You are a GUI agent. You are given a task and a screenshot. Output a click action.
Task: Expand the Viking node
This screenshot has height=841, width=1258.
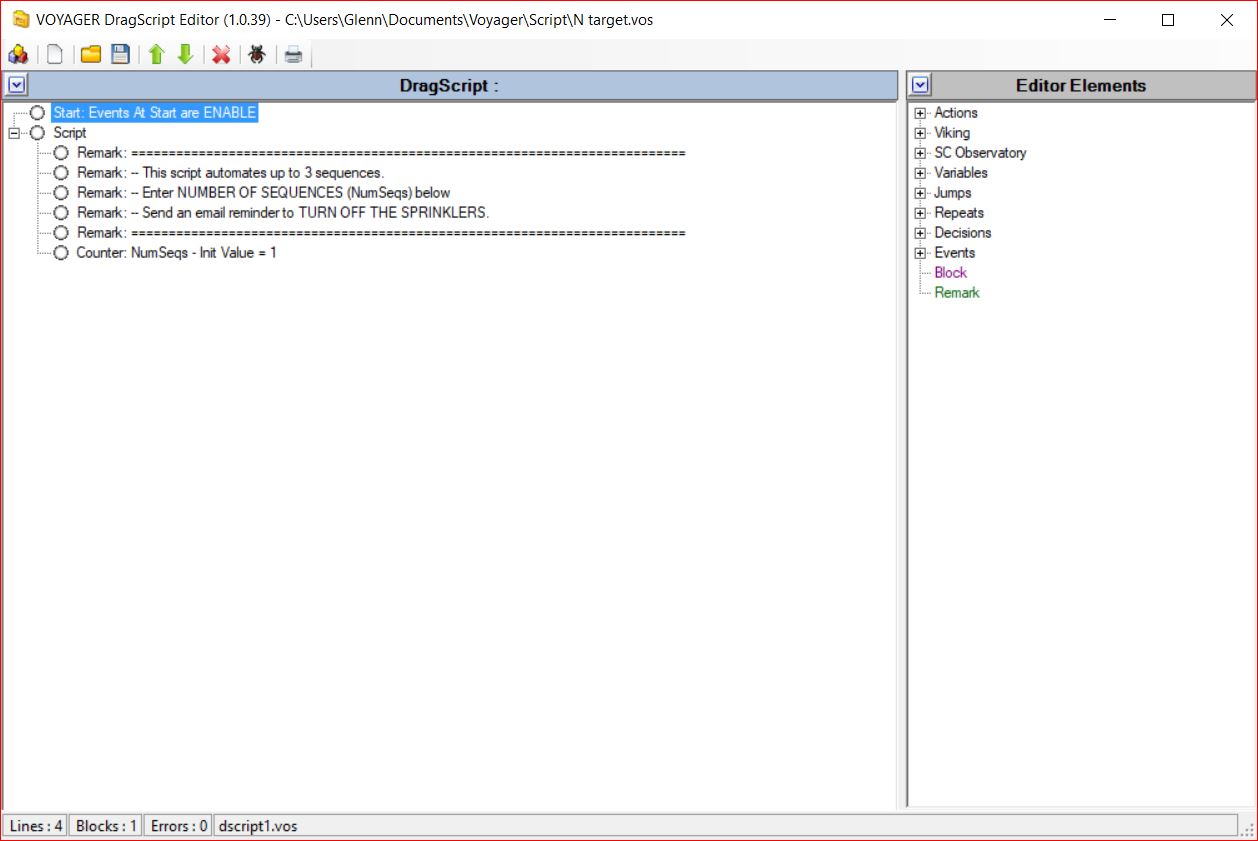(921, 133)
